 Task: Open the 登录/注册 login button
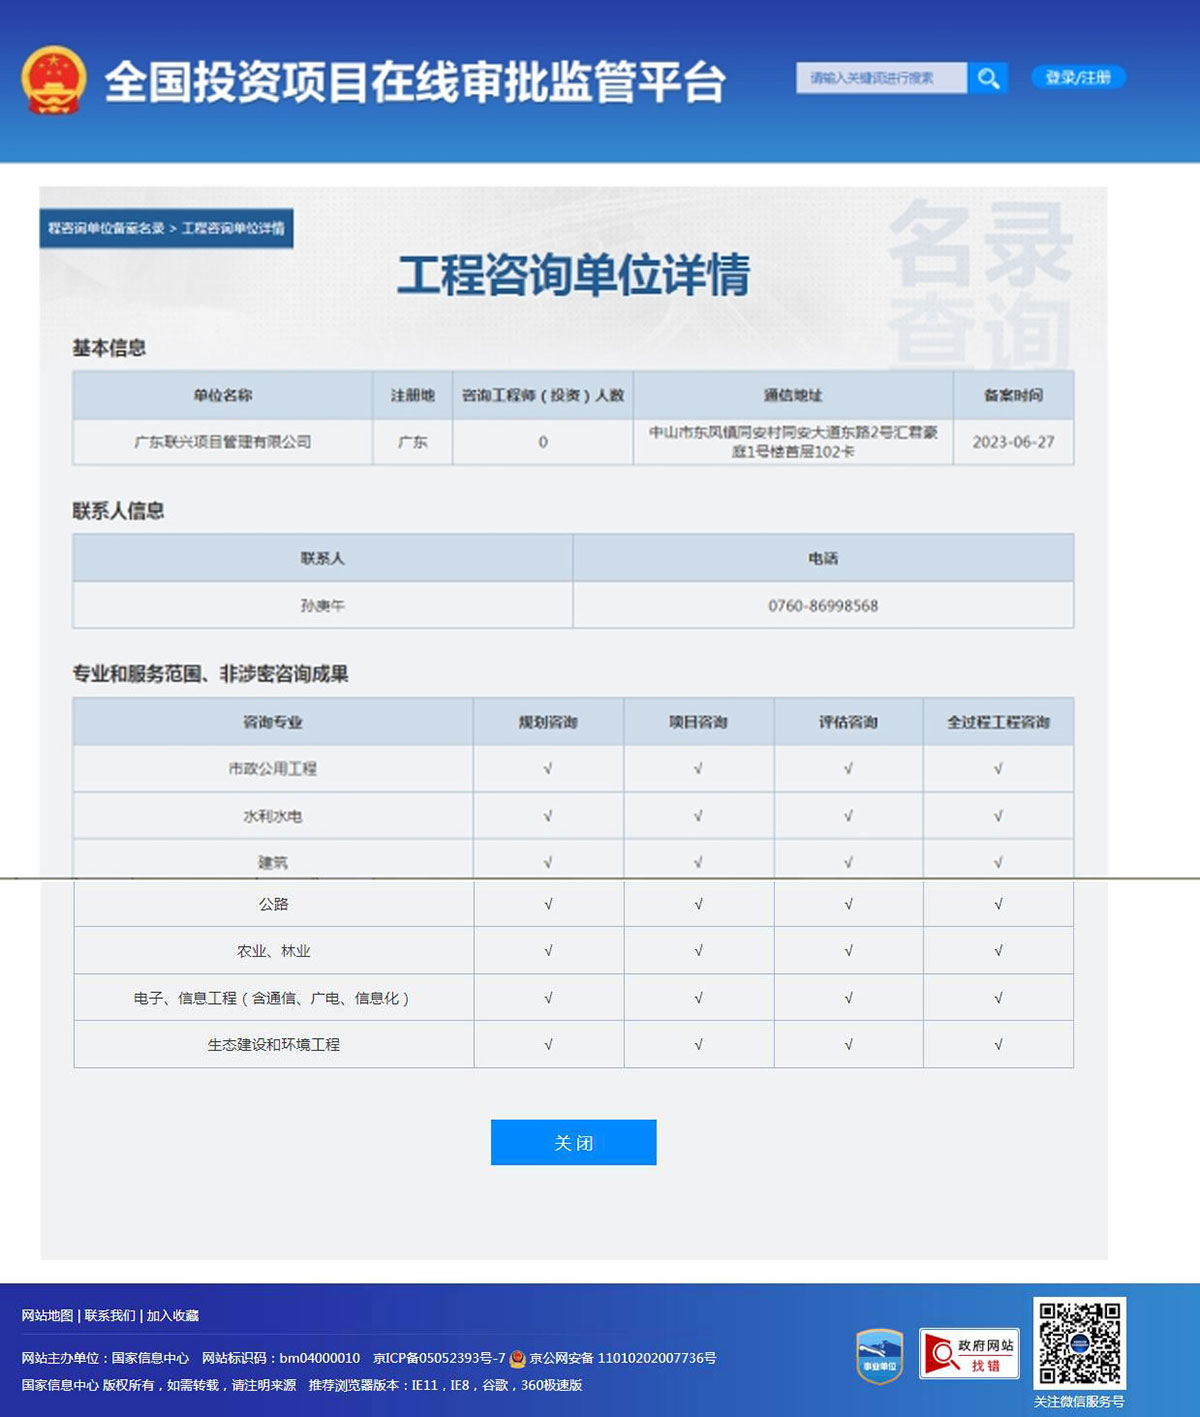click(1078, 77)
